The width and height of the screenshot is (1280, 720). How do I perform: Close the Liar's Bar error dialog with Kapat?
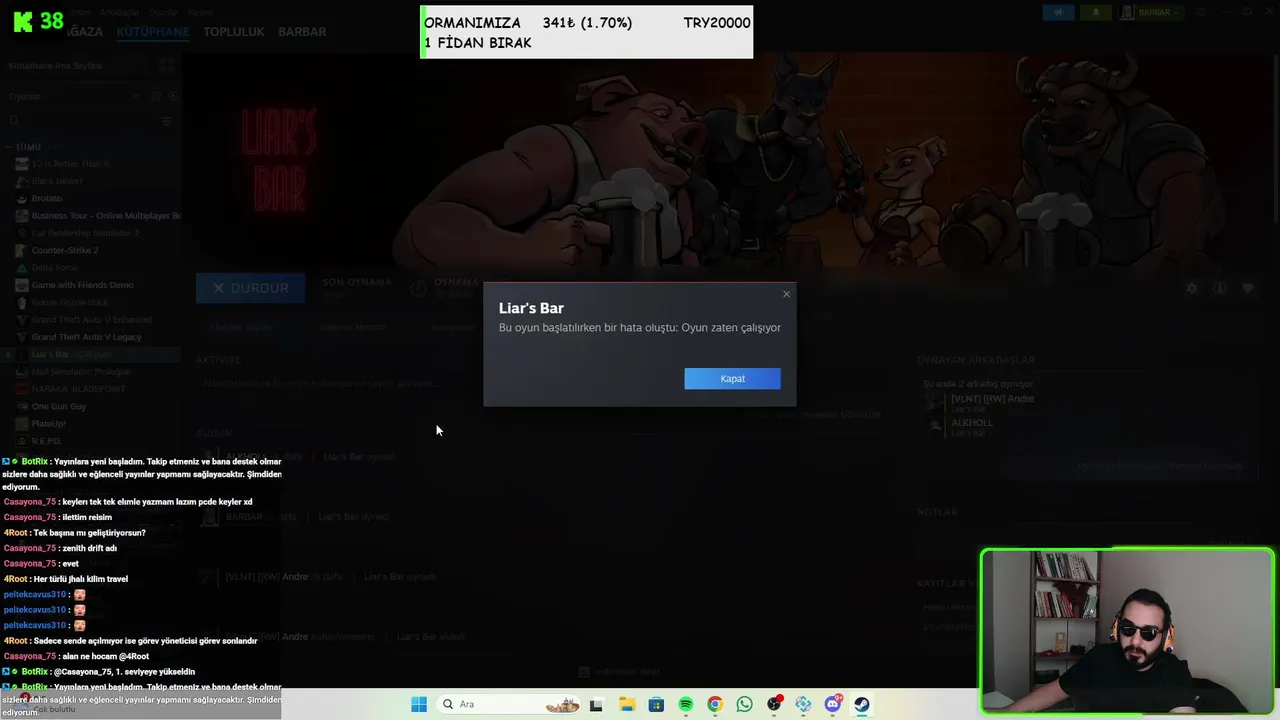point(732,378)
